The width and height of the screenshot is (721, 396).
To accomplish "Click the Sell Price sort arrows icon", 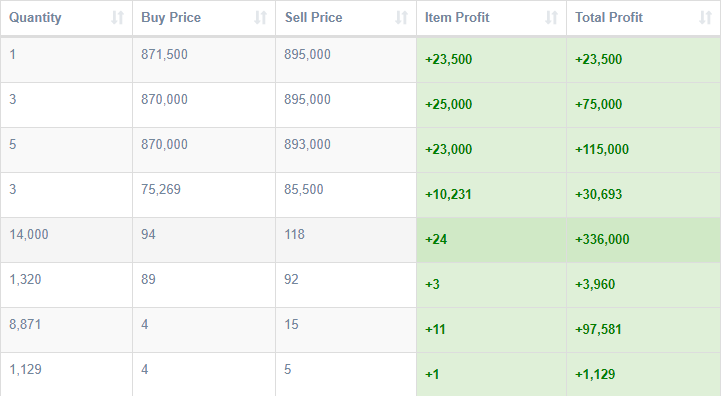I will point(402,17).
